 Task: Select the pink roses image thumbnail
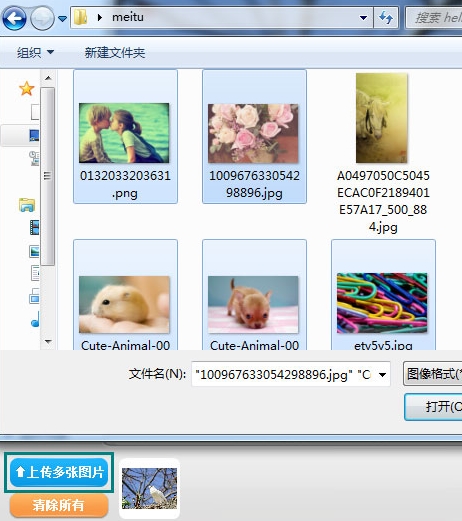[x=253, y=133]
